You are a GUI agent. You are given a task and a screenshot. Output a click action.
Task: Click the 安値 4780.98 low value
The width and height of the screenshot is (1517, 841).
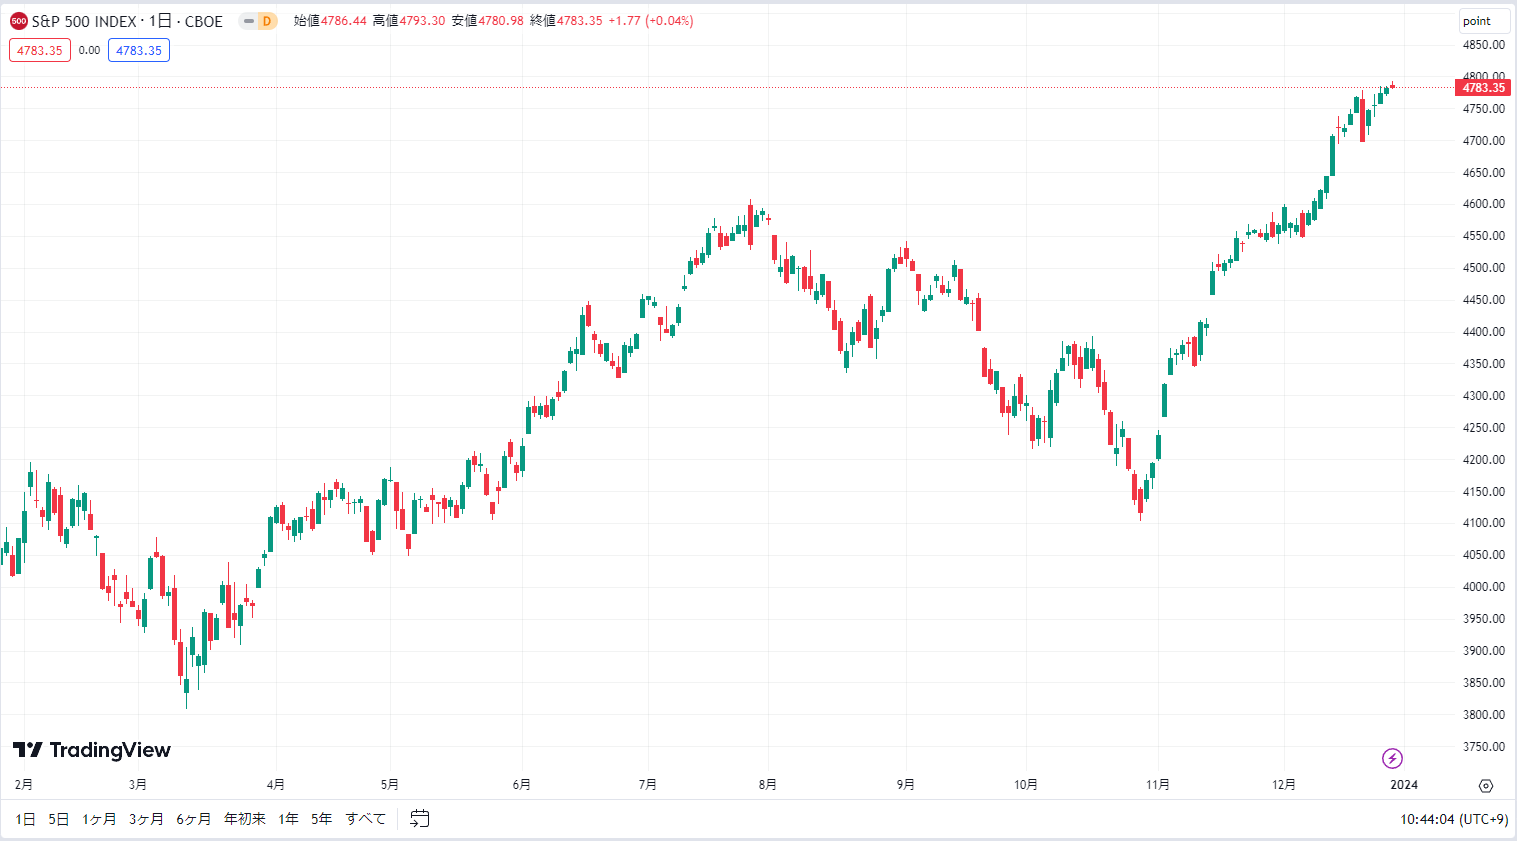point(488,21)
